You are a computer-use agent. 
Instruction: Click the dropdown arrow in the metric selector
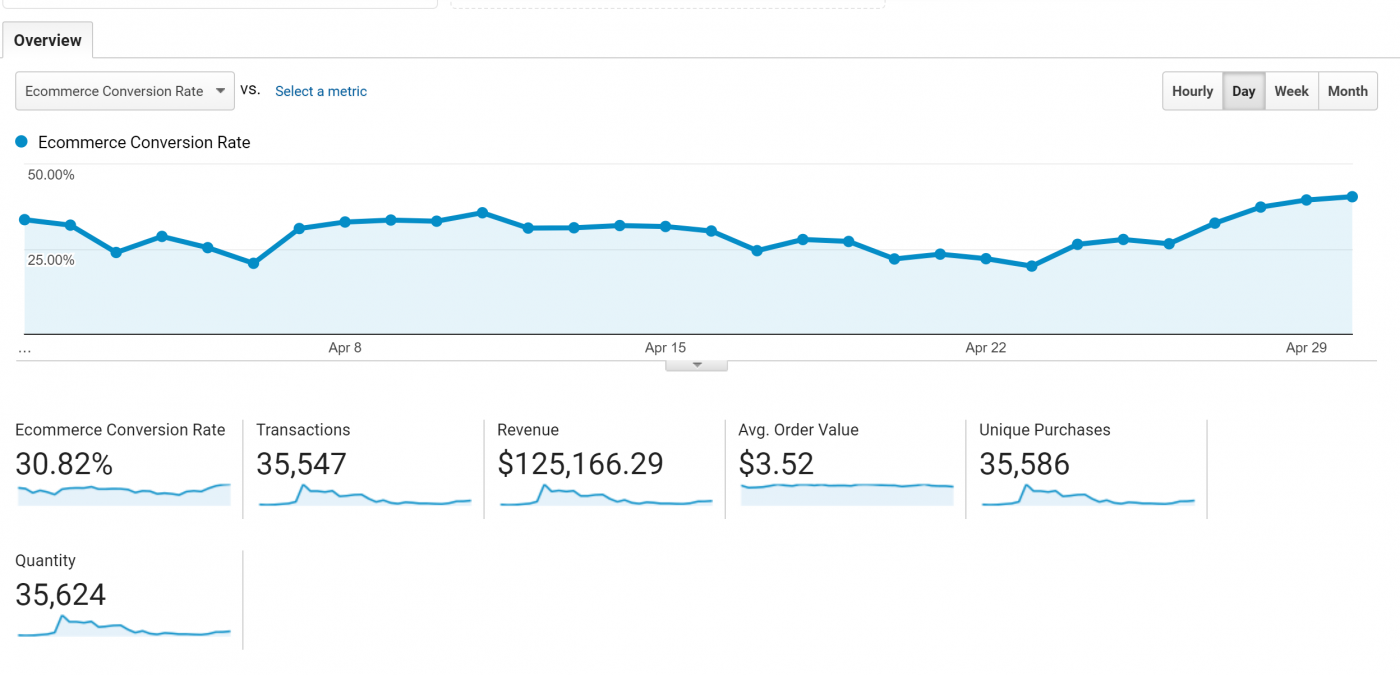[220, 91]
